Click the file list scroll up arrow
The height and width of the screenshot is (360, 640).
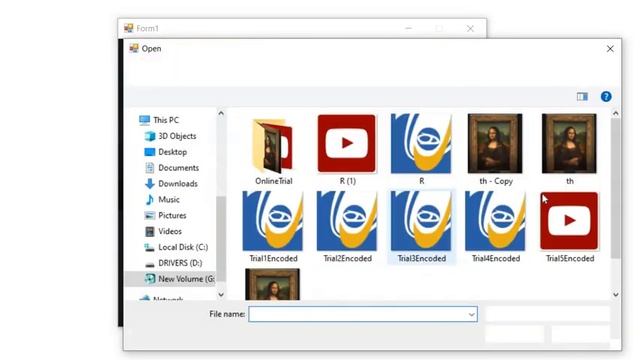pos(616,113)
